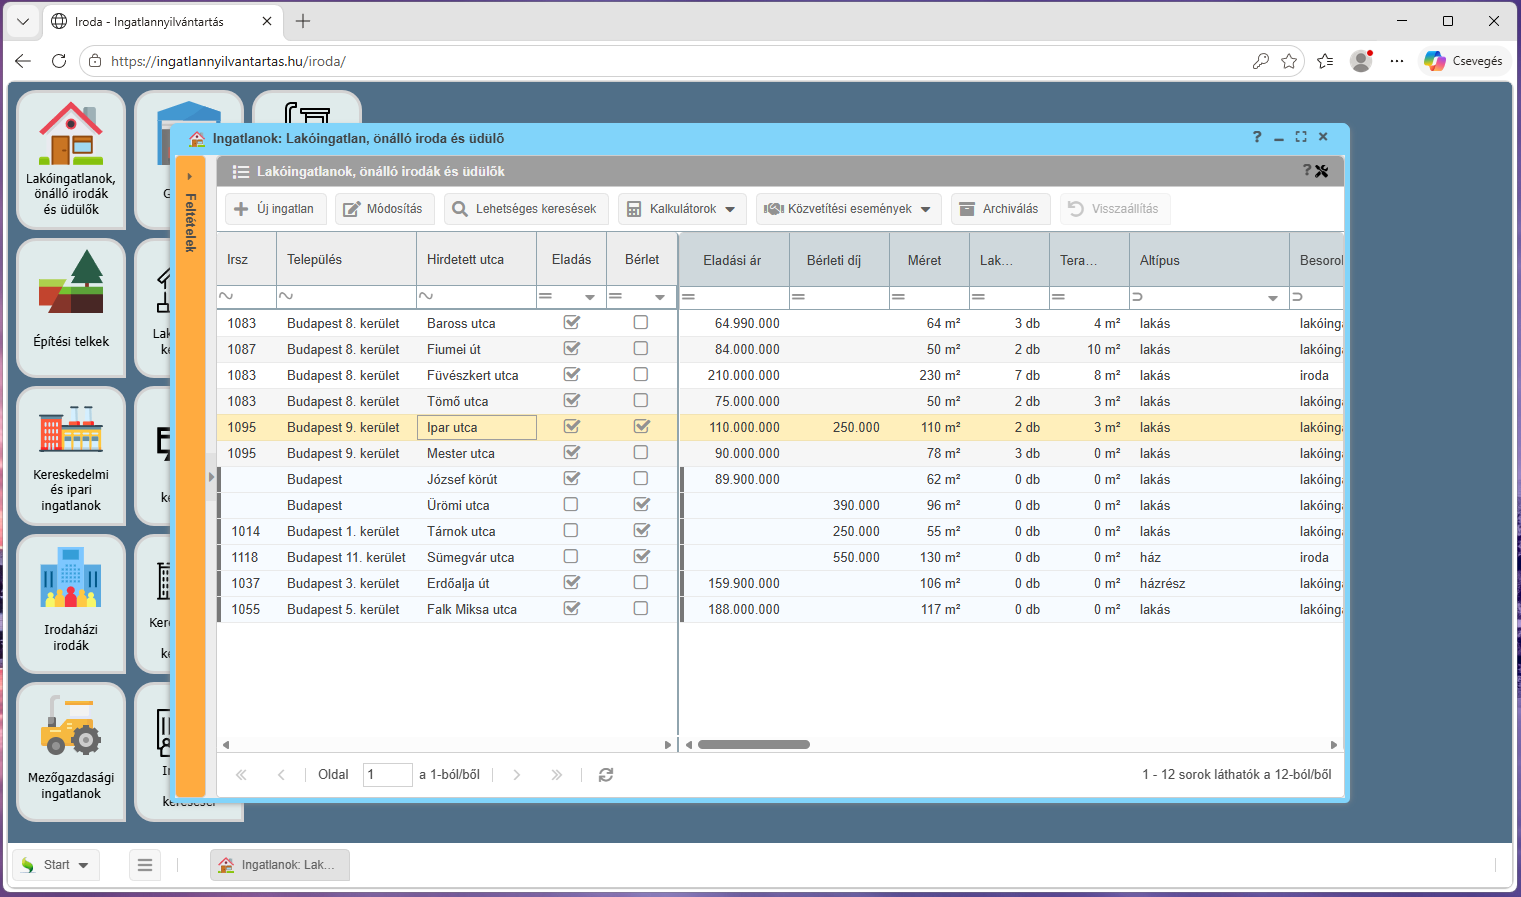Open the Közvetítési események dropdown
1521x897 pixels.
849,209
